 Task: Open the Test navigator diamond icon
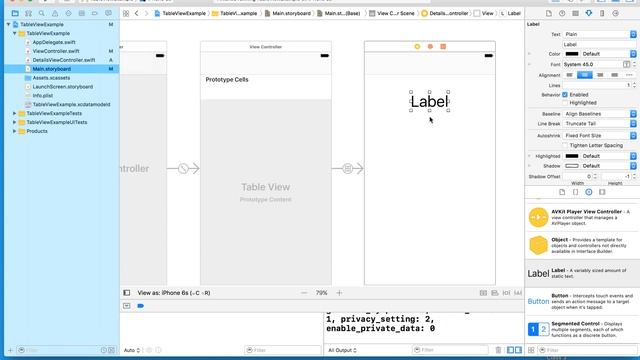(x=68, y=13)
